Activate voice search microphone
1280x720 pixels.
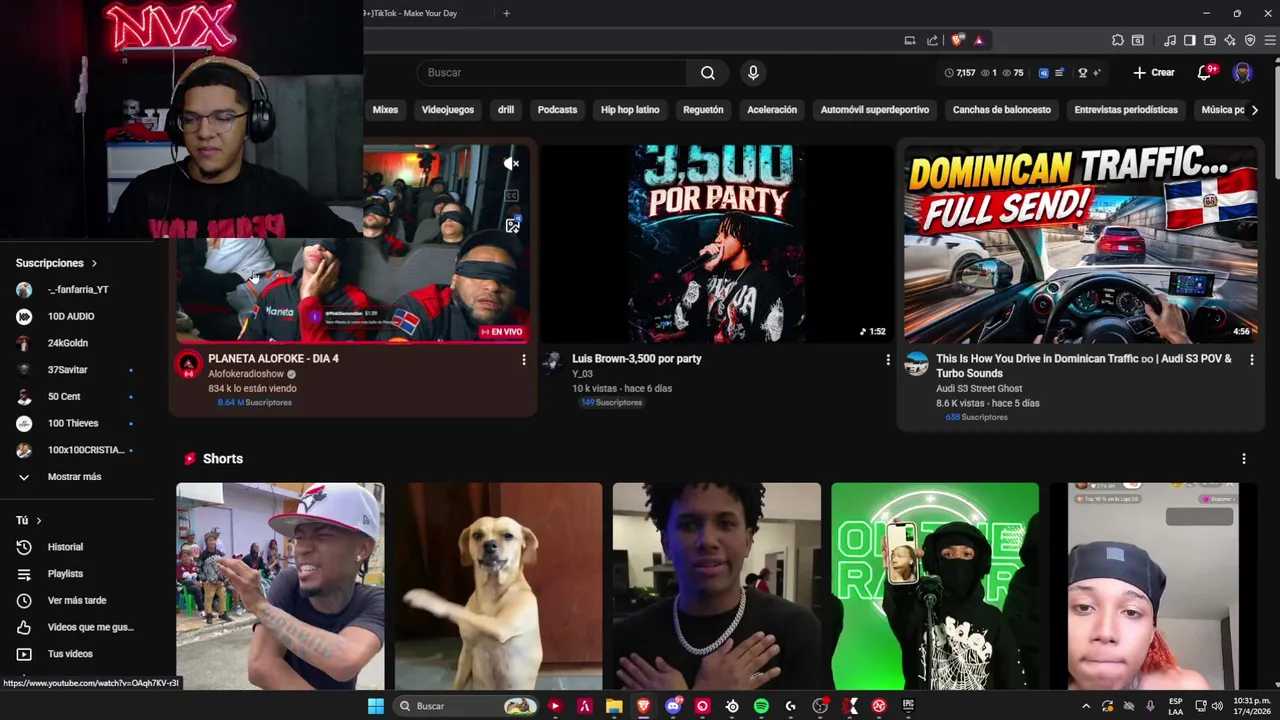pyautogui.click(x=753, y=72)
